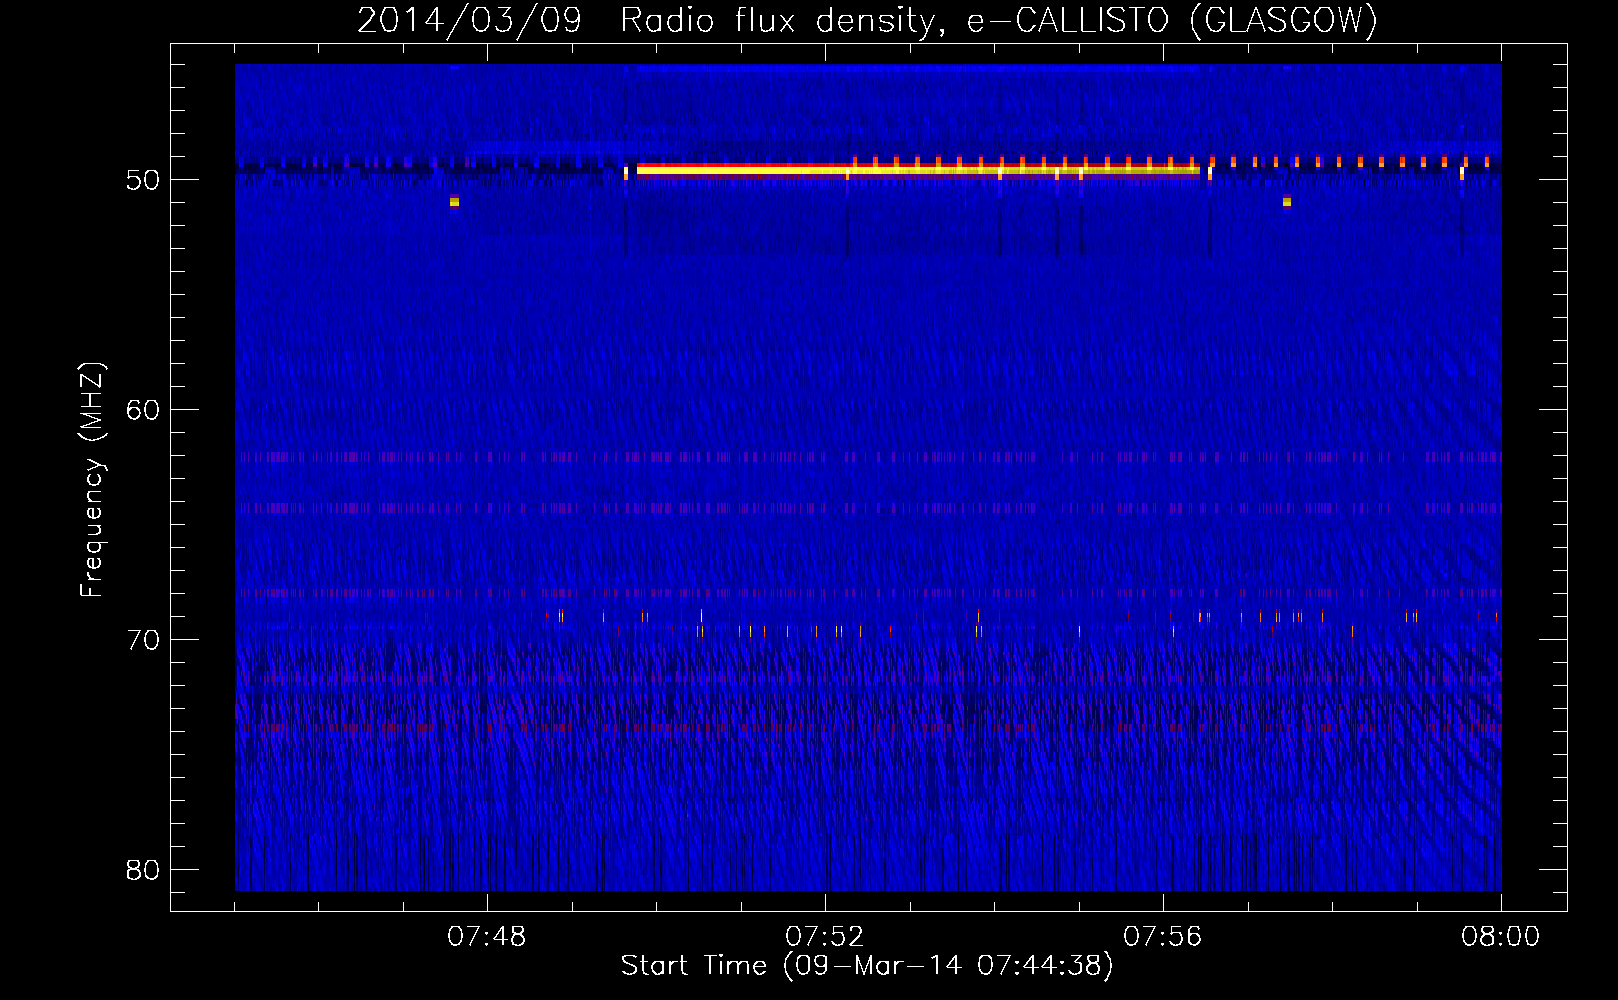Screen dimensions: 1618x1000
Task: Click the 'Start Time (09-Mar-14 07:44:38)' label
Action: [x=867, y=966]
